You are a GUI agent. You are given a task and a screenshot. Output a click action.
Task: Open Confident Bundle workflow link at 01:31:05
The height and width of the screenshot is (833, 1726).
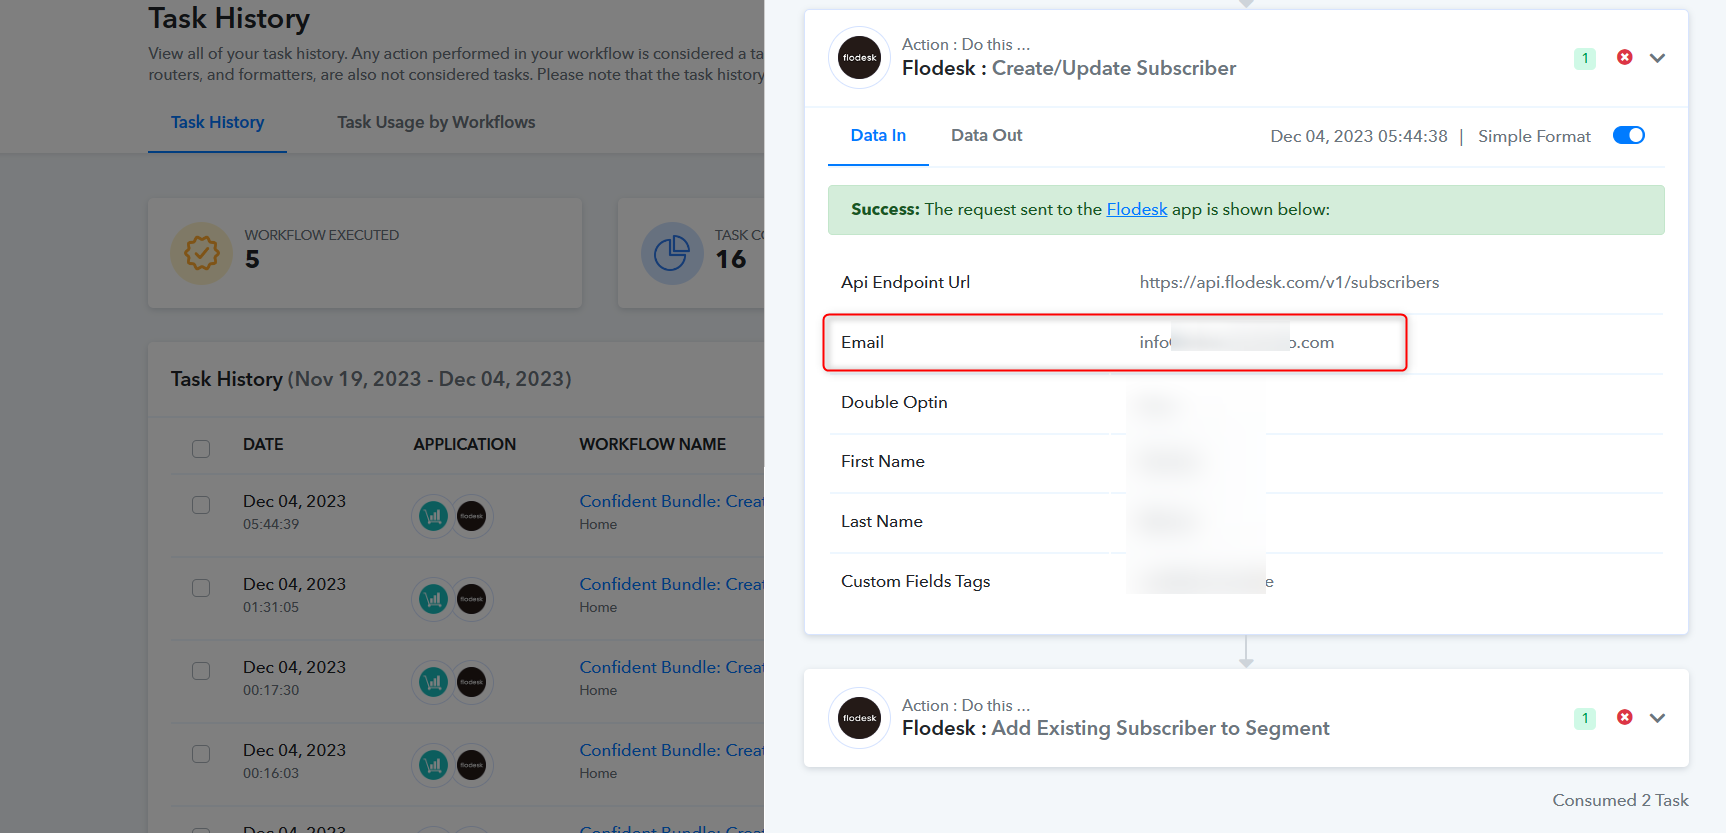[x=671, y=584]
